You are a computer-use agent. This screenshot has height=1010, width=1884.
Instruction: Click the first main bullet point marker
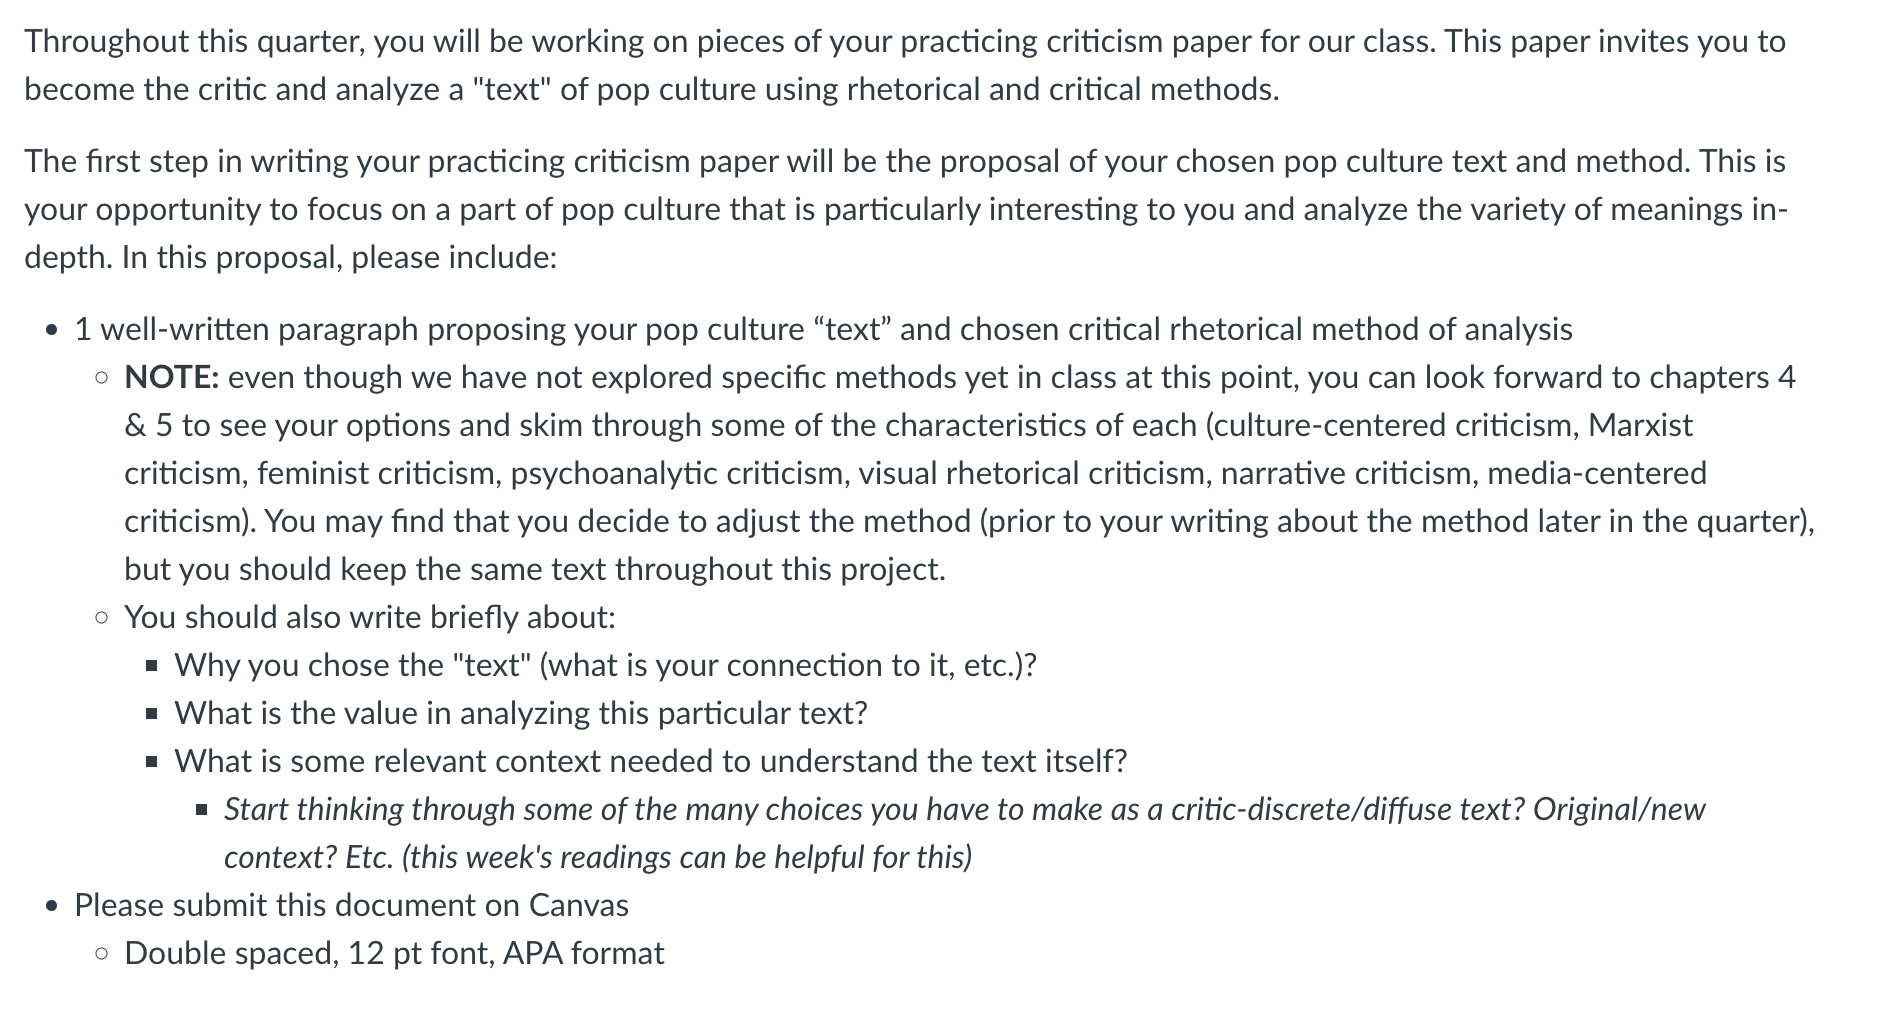tap(52, 331)
